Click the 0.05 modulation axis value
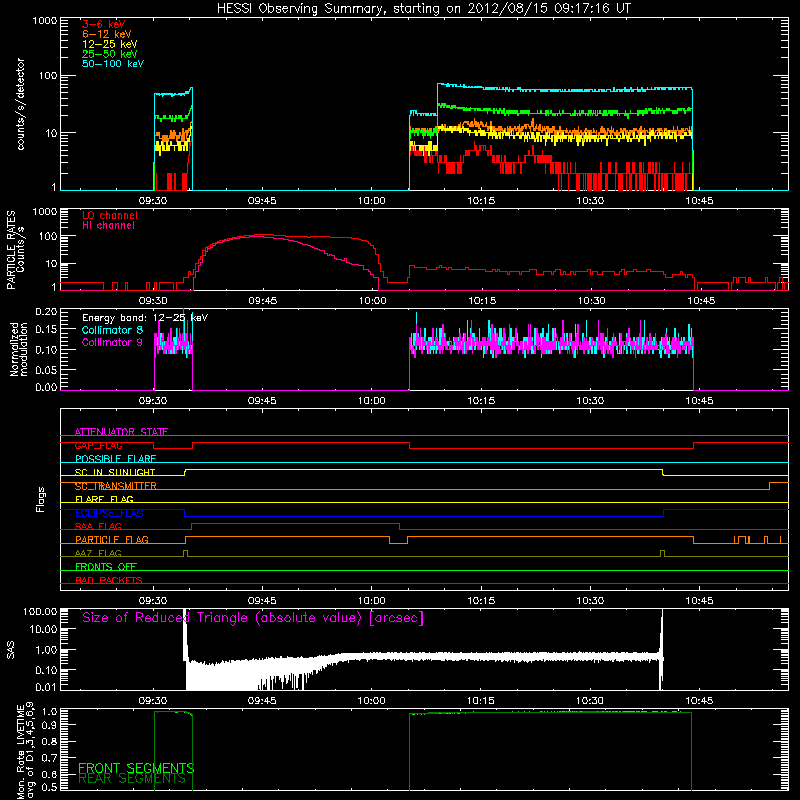Viewport: 800px width, 800px height. tap(46, 370)
